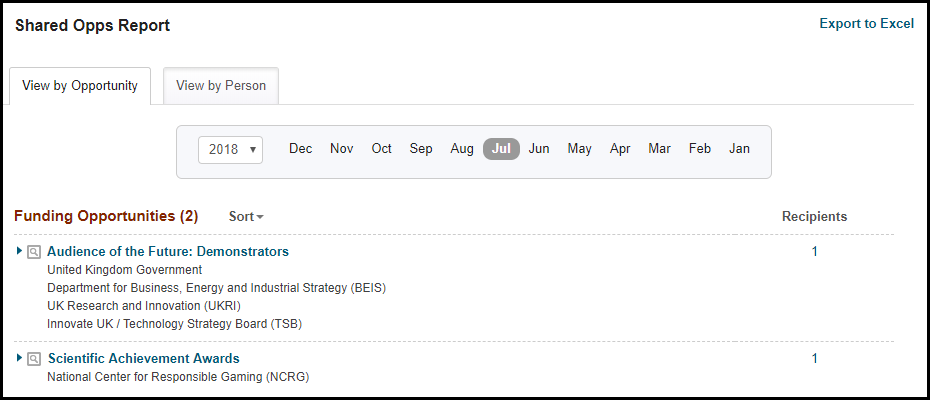Open Scientific Achievement Awards opportunity link

coord(144,359)
